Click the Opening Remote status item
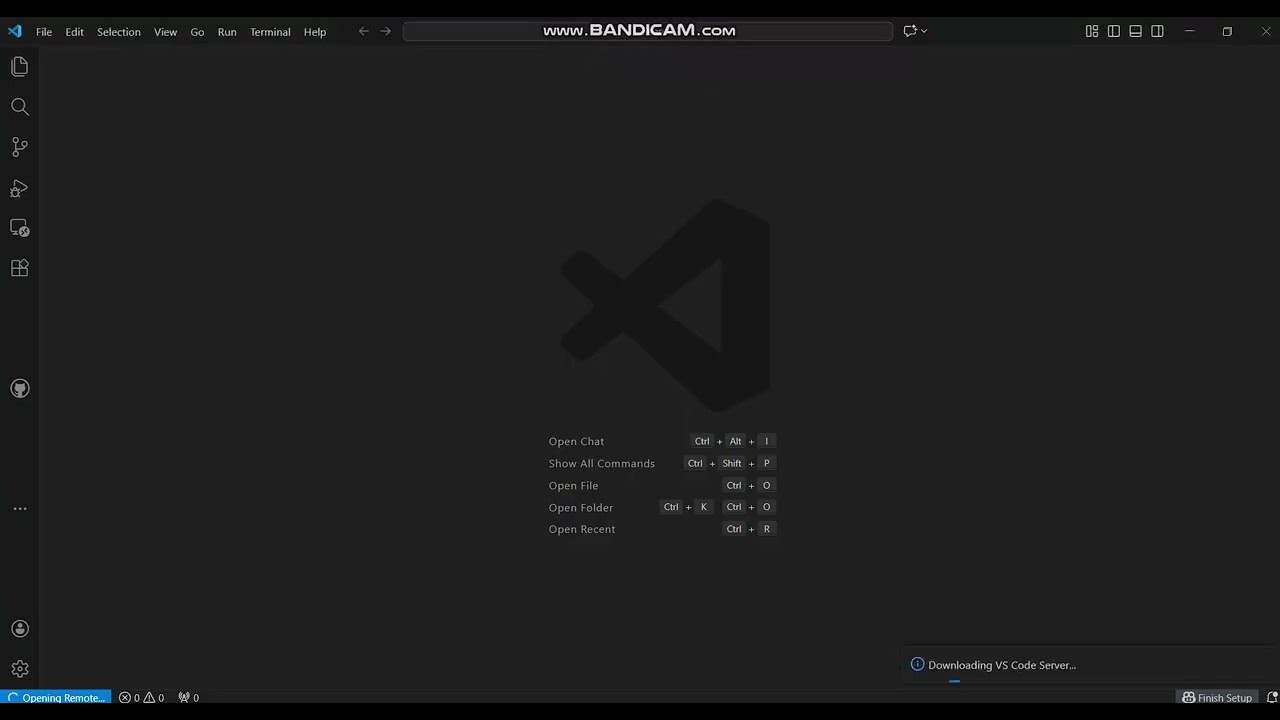Viewport: 1280px width, 720px height. (56, 698)
